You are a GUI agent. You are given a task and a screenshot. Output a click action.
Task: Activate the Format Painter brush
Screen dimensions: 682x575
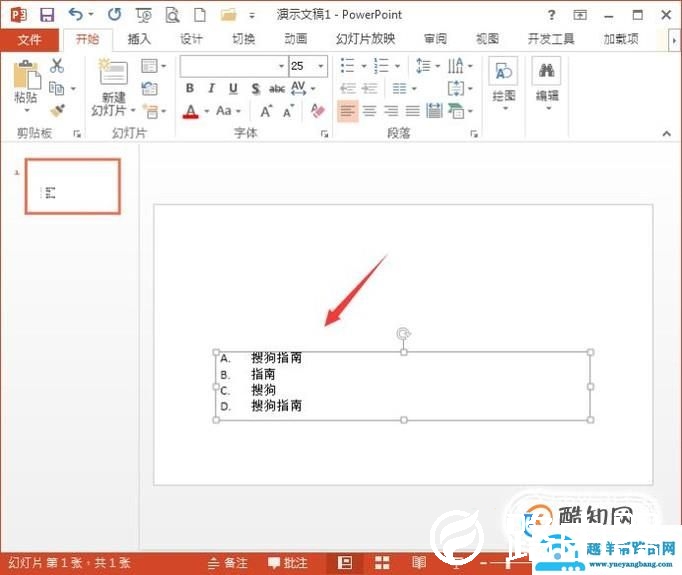[x=57, y=111]
